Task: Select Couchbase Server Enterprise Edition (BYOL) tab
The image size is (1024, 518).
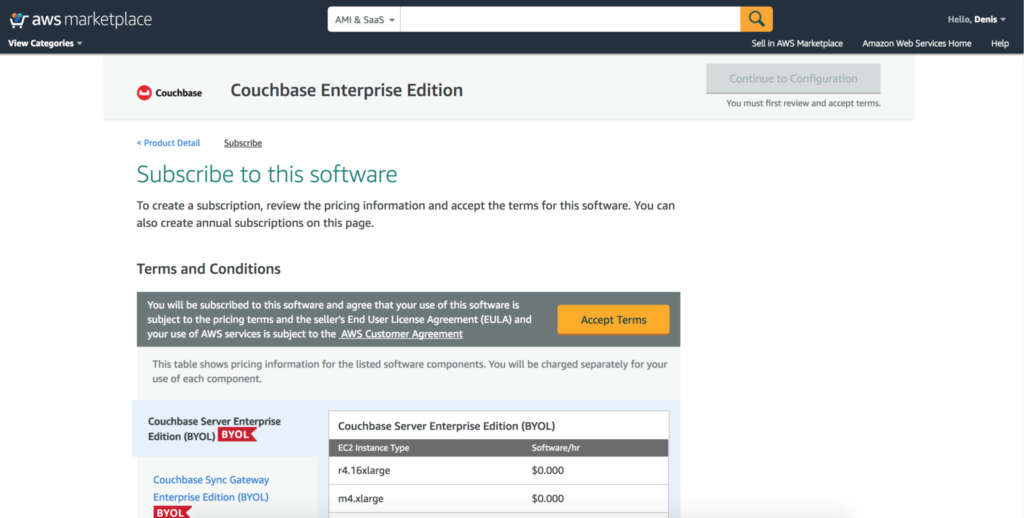Action: tap(225, 429)
